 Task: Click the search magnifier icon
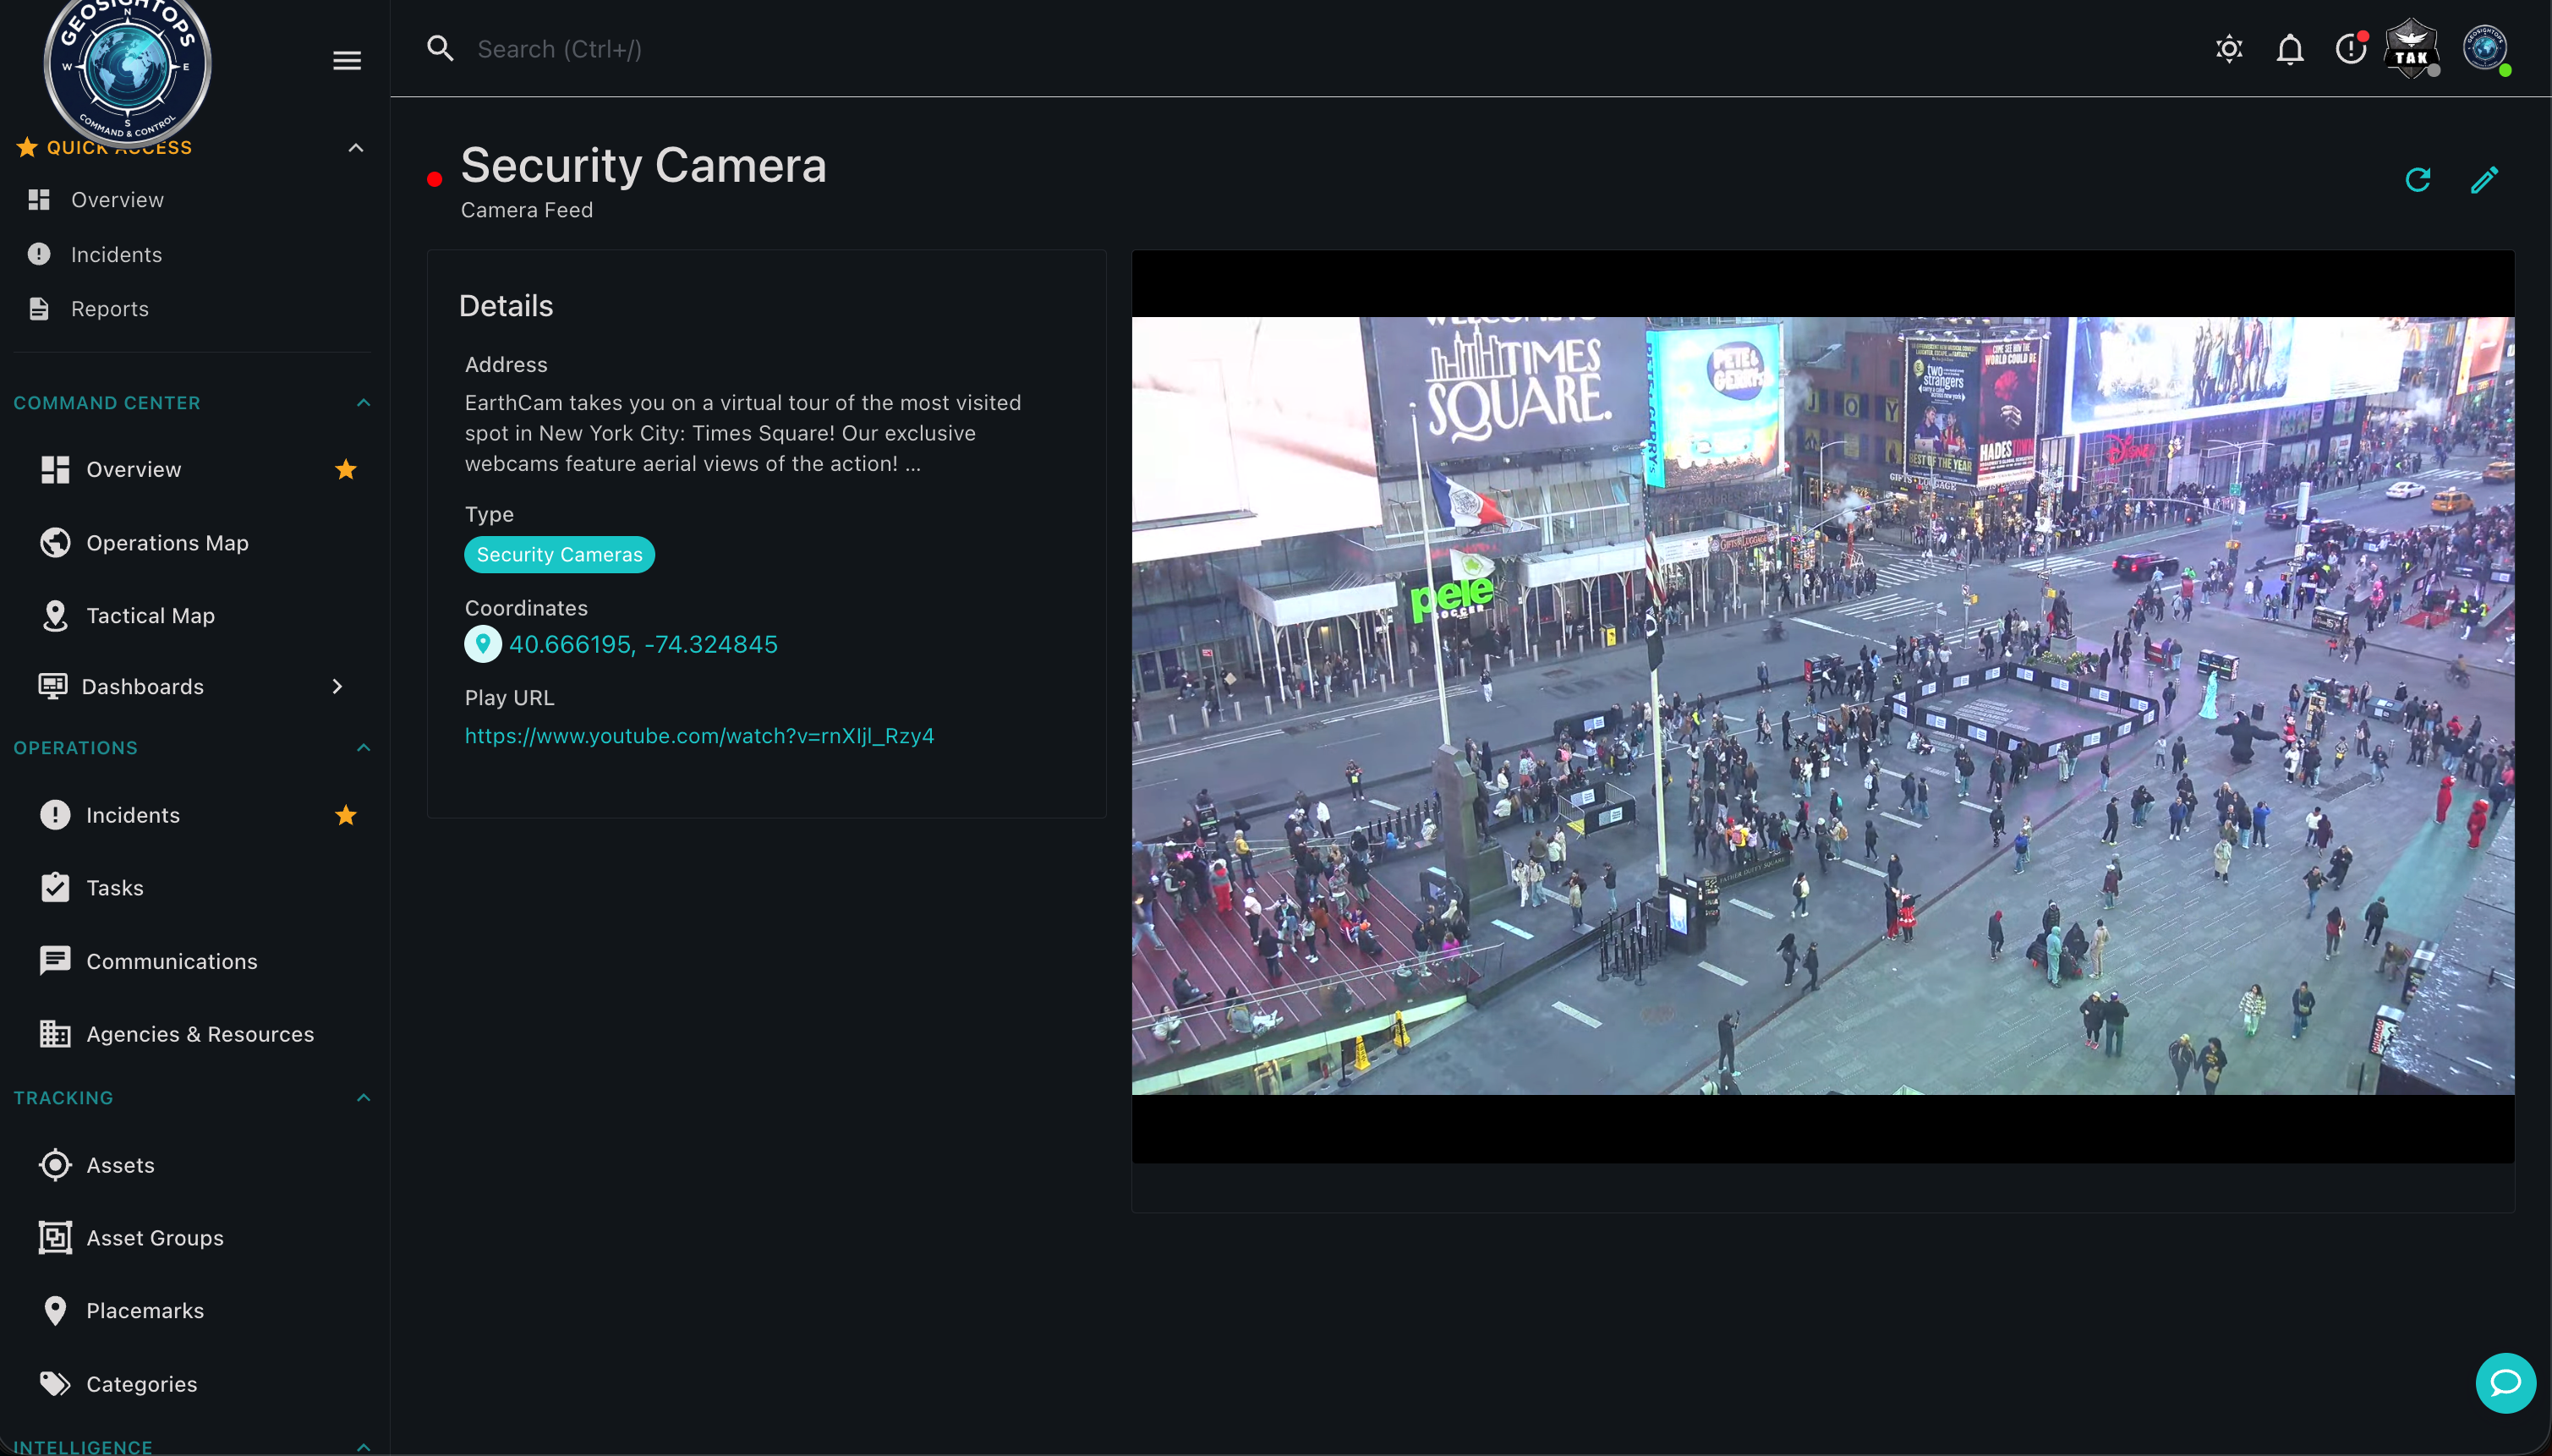(440, 48)
